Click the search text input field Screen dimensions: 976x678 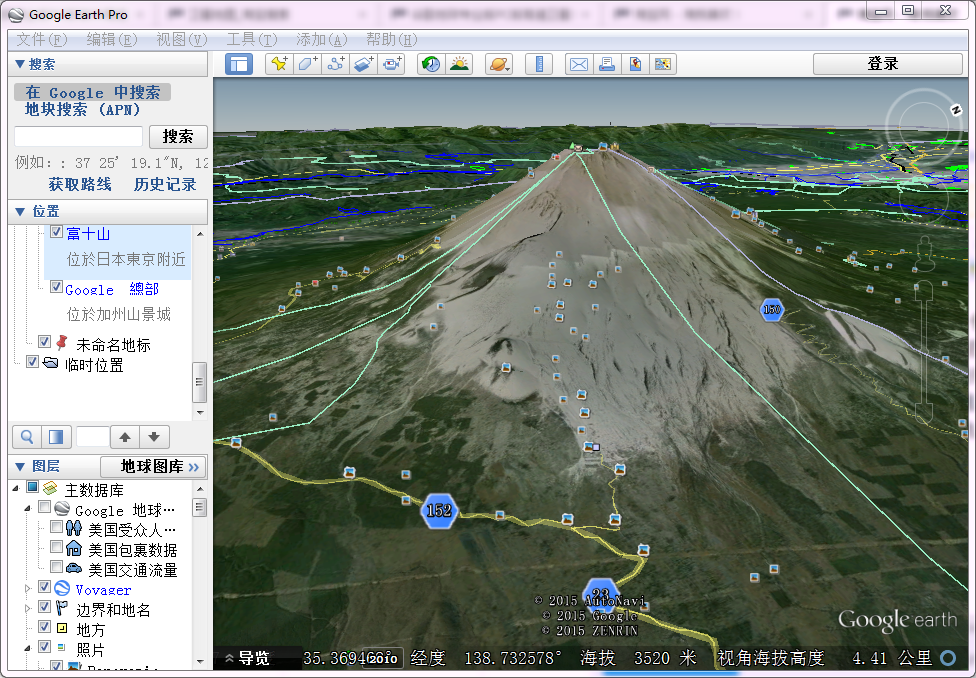coord(78,136)
